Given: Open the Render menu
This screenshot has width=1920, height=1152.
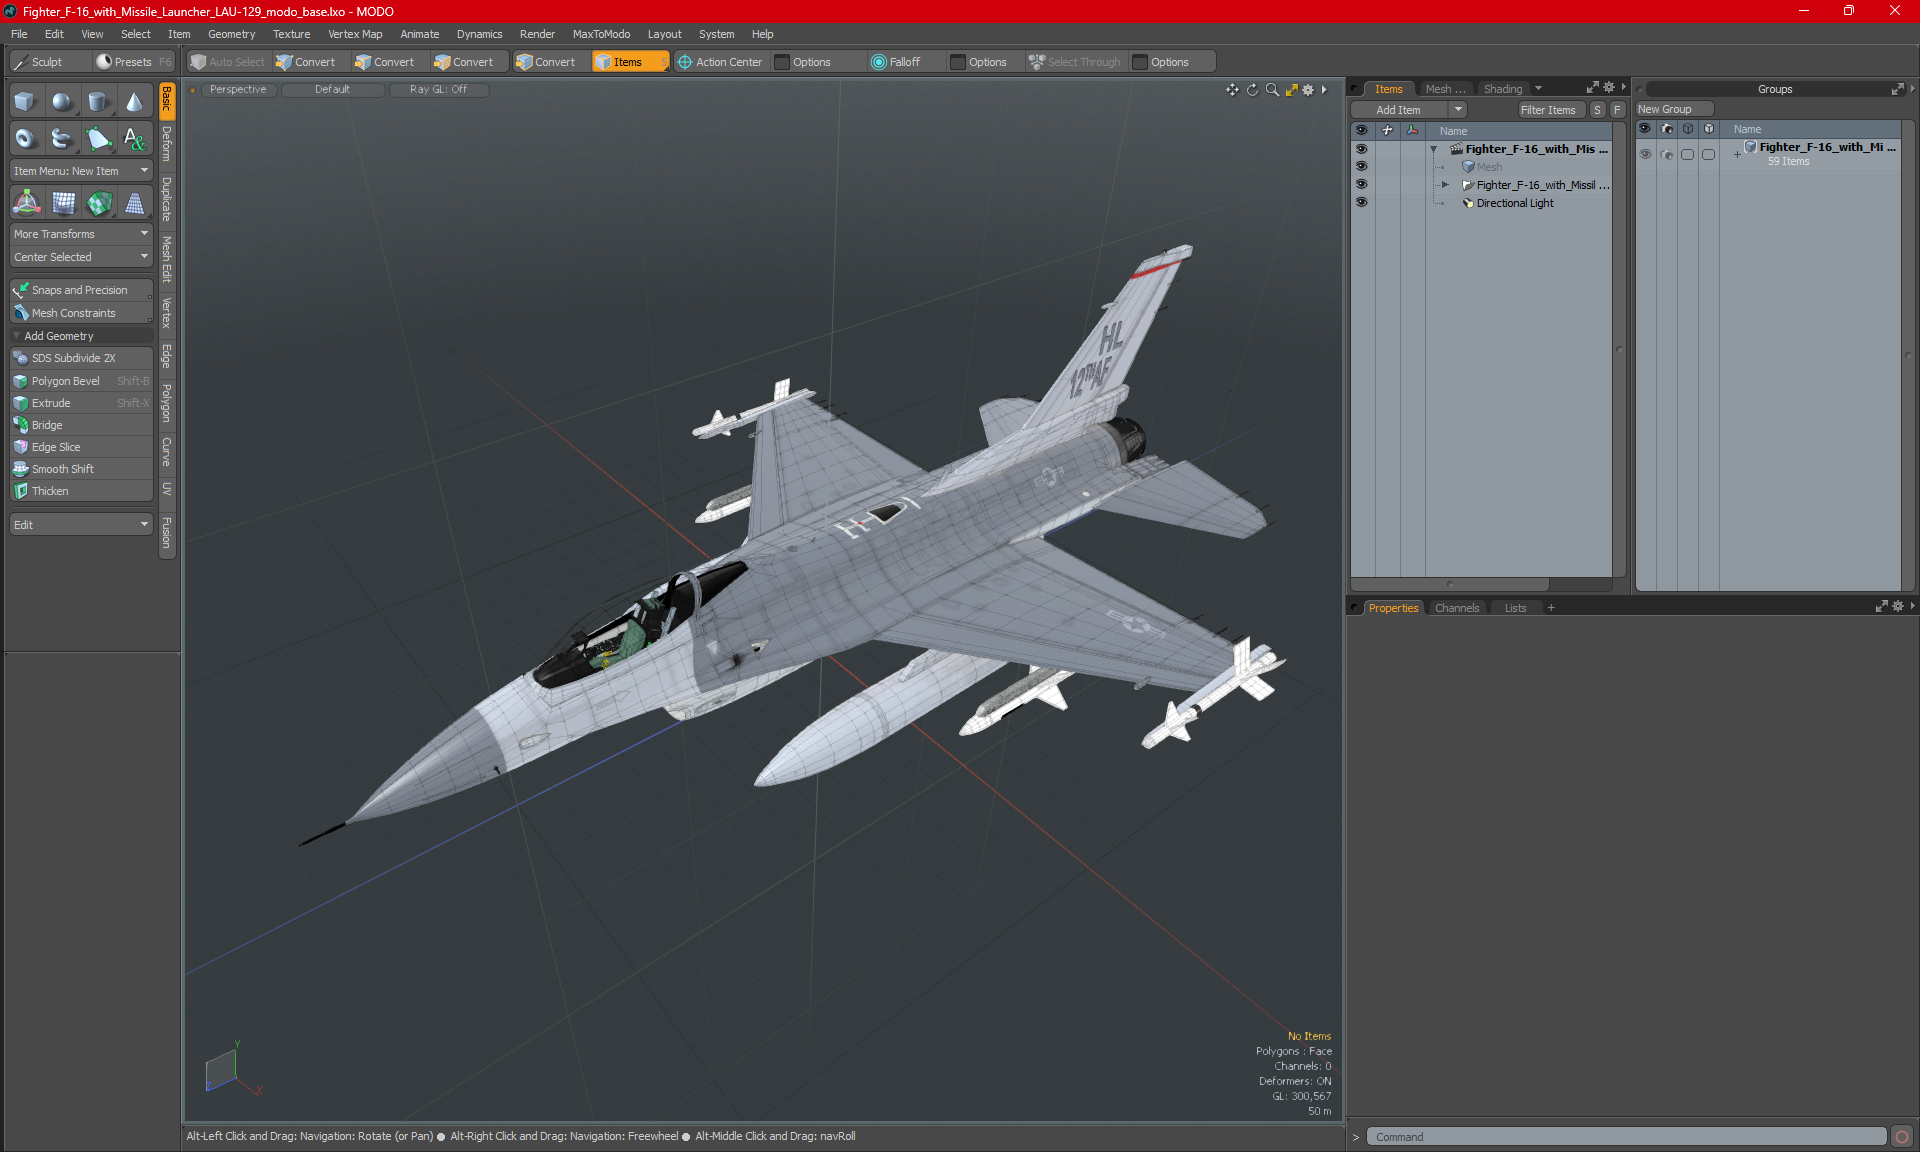Looking at the screenshot, I should [537, 34].
